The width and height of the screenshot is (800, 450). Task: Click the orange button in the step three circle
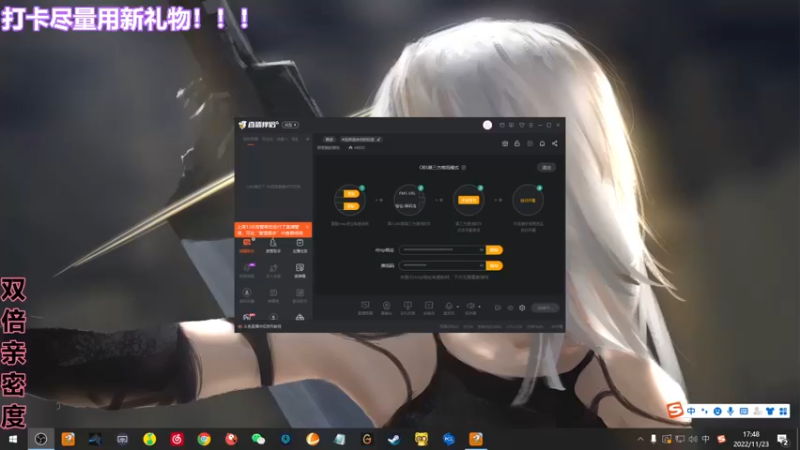[x=468, y=200]
